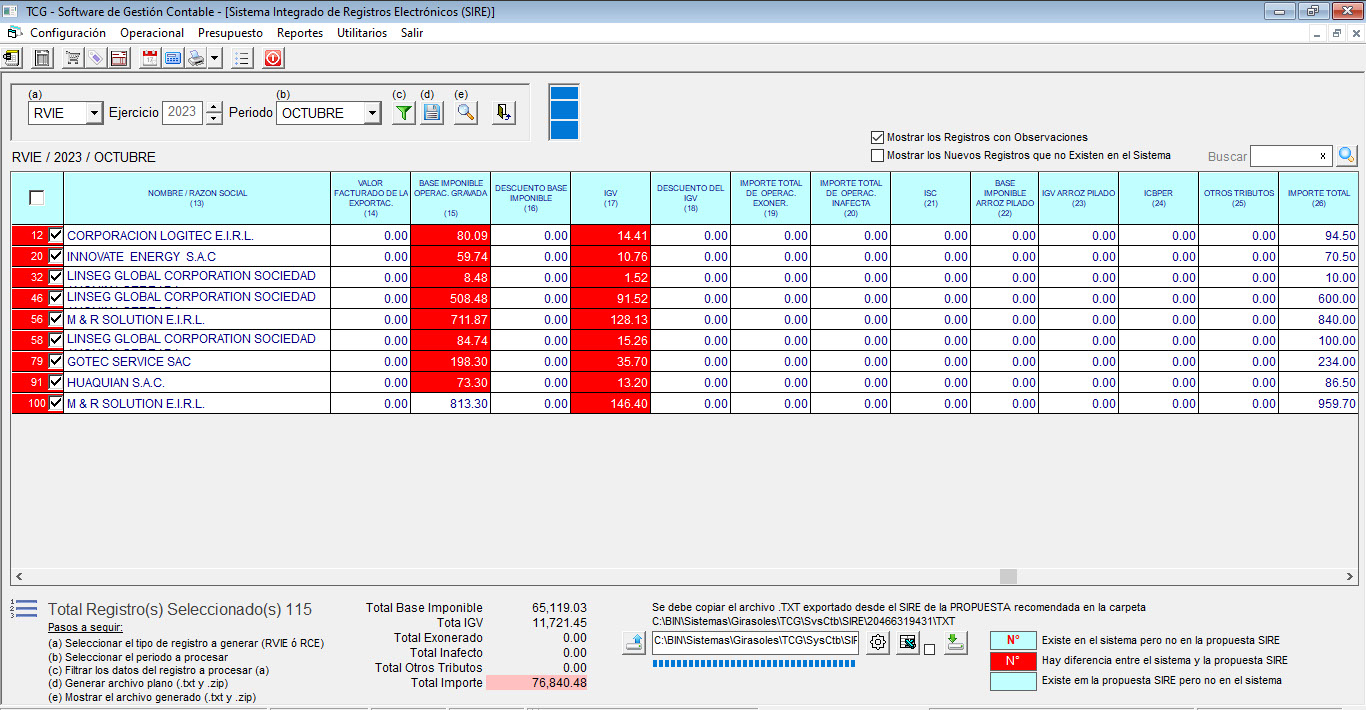Click the green filter funnel icon

point(403,113)
